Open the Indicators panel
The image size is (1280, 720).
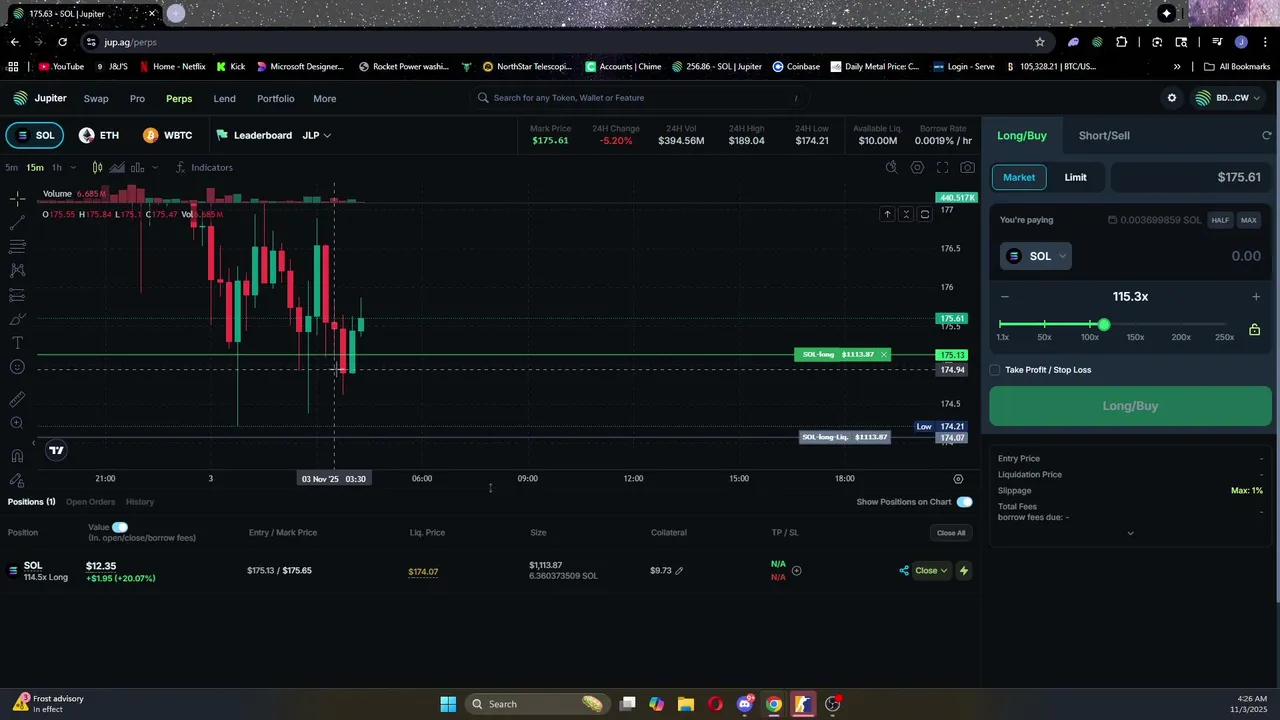(x=204, y=167)
